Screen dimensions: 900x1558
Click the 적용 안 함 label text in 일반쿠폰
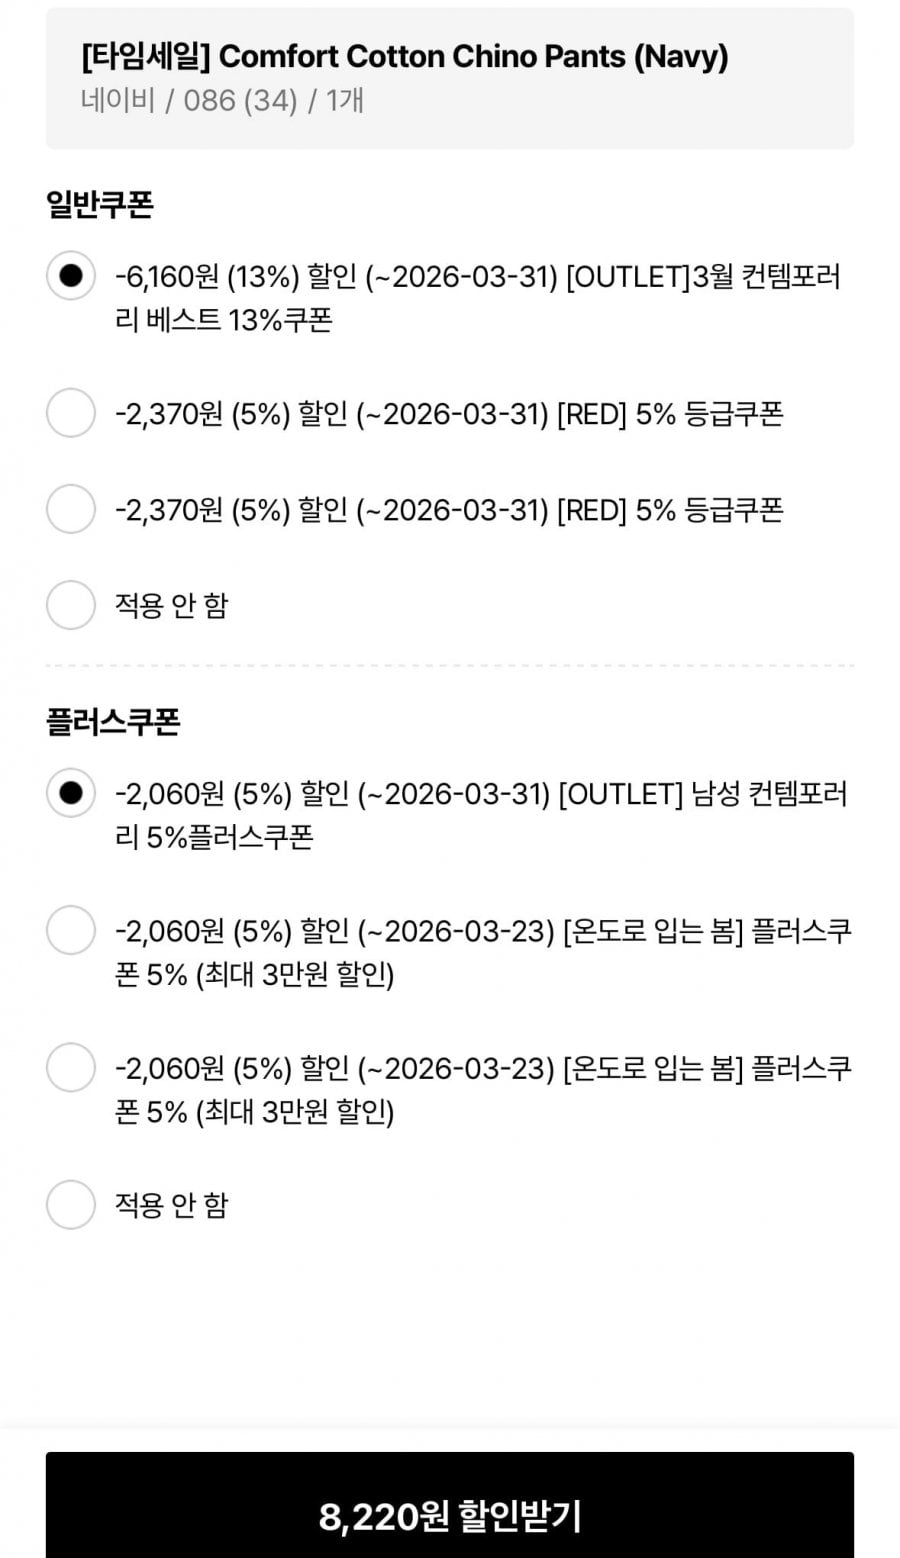(171, 605)
